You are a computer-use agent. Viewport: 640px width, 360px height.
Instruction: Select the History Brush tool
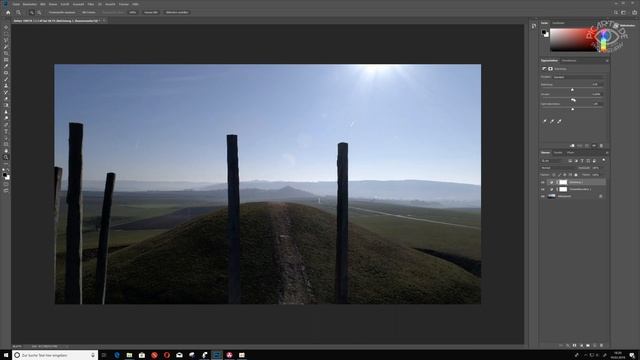tap(6, 93)
